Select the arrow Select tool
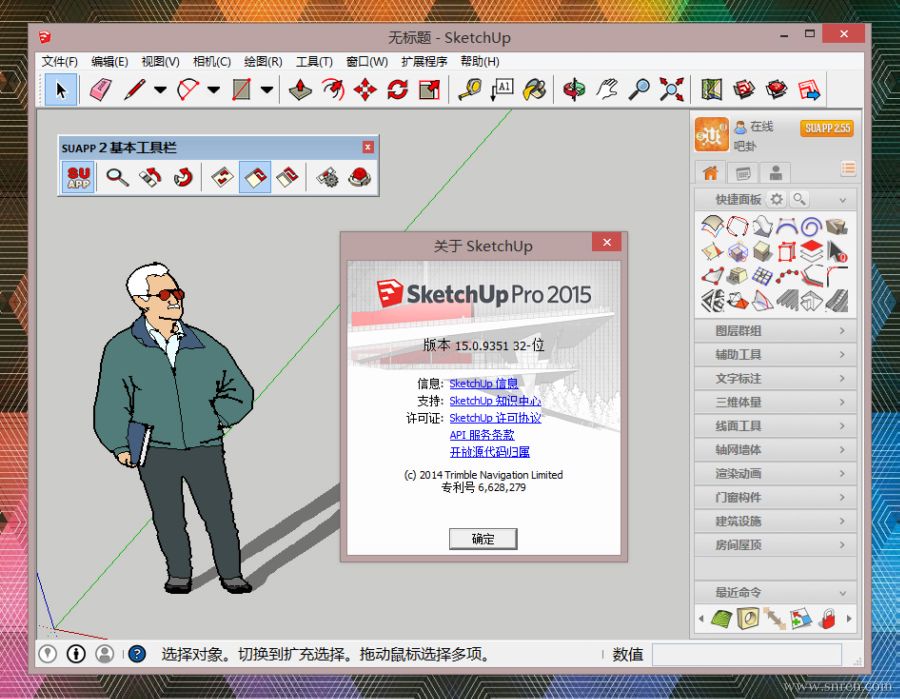Viewport: 900px width, 699px height. point(61,90)
